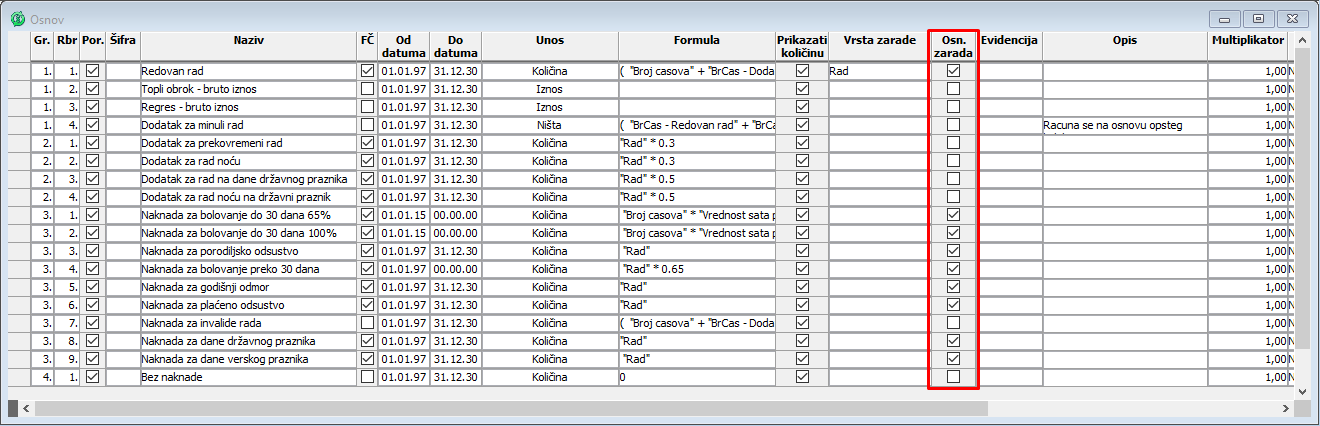Select Unos cell of Dodatak za minuli rad
1320x426 pixels.
coord(549,125)
